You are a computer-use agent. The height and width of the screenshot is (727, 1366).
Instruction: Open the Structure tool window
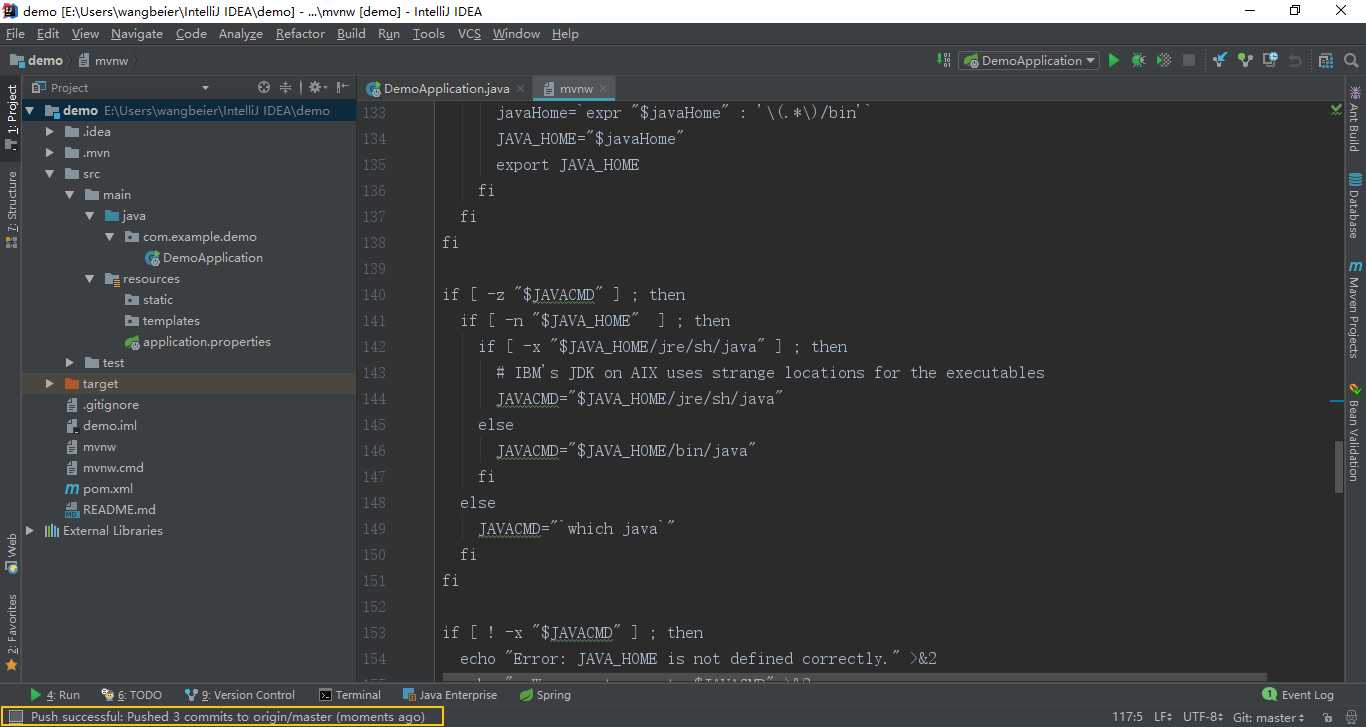pyautogui.click(x=11, y=208)
